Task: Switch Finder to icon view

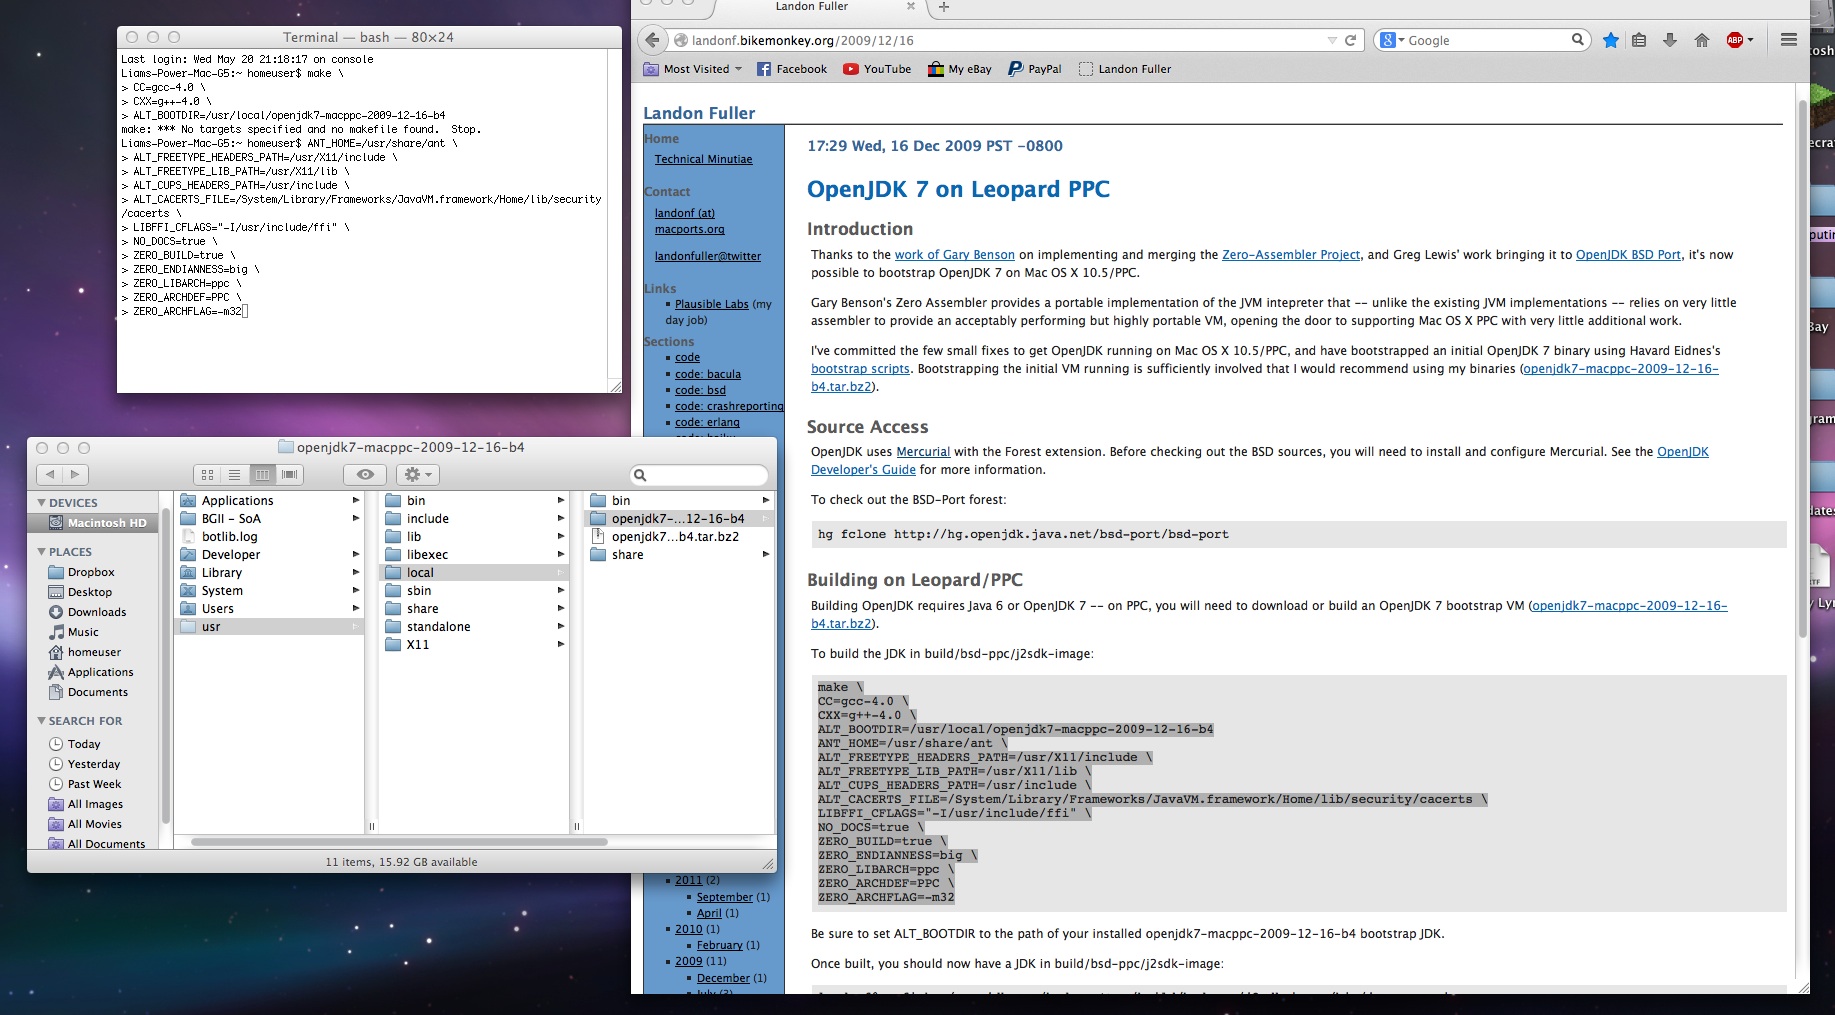Action: (208, 474)
